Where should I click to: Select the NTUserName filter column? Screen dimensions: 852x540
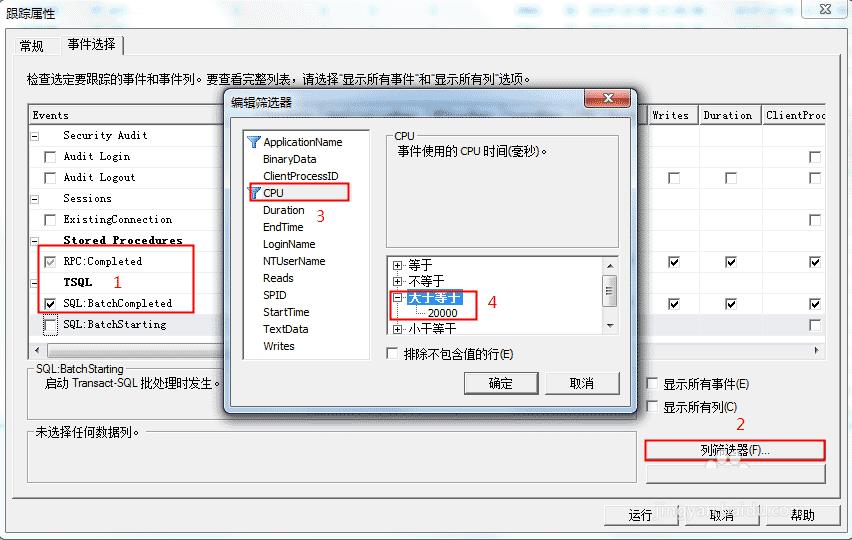coord(294,261)
